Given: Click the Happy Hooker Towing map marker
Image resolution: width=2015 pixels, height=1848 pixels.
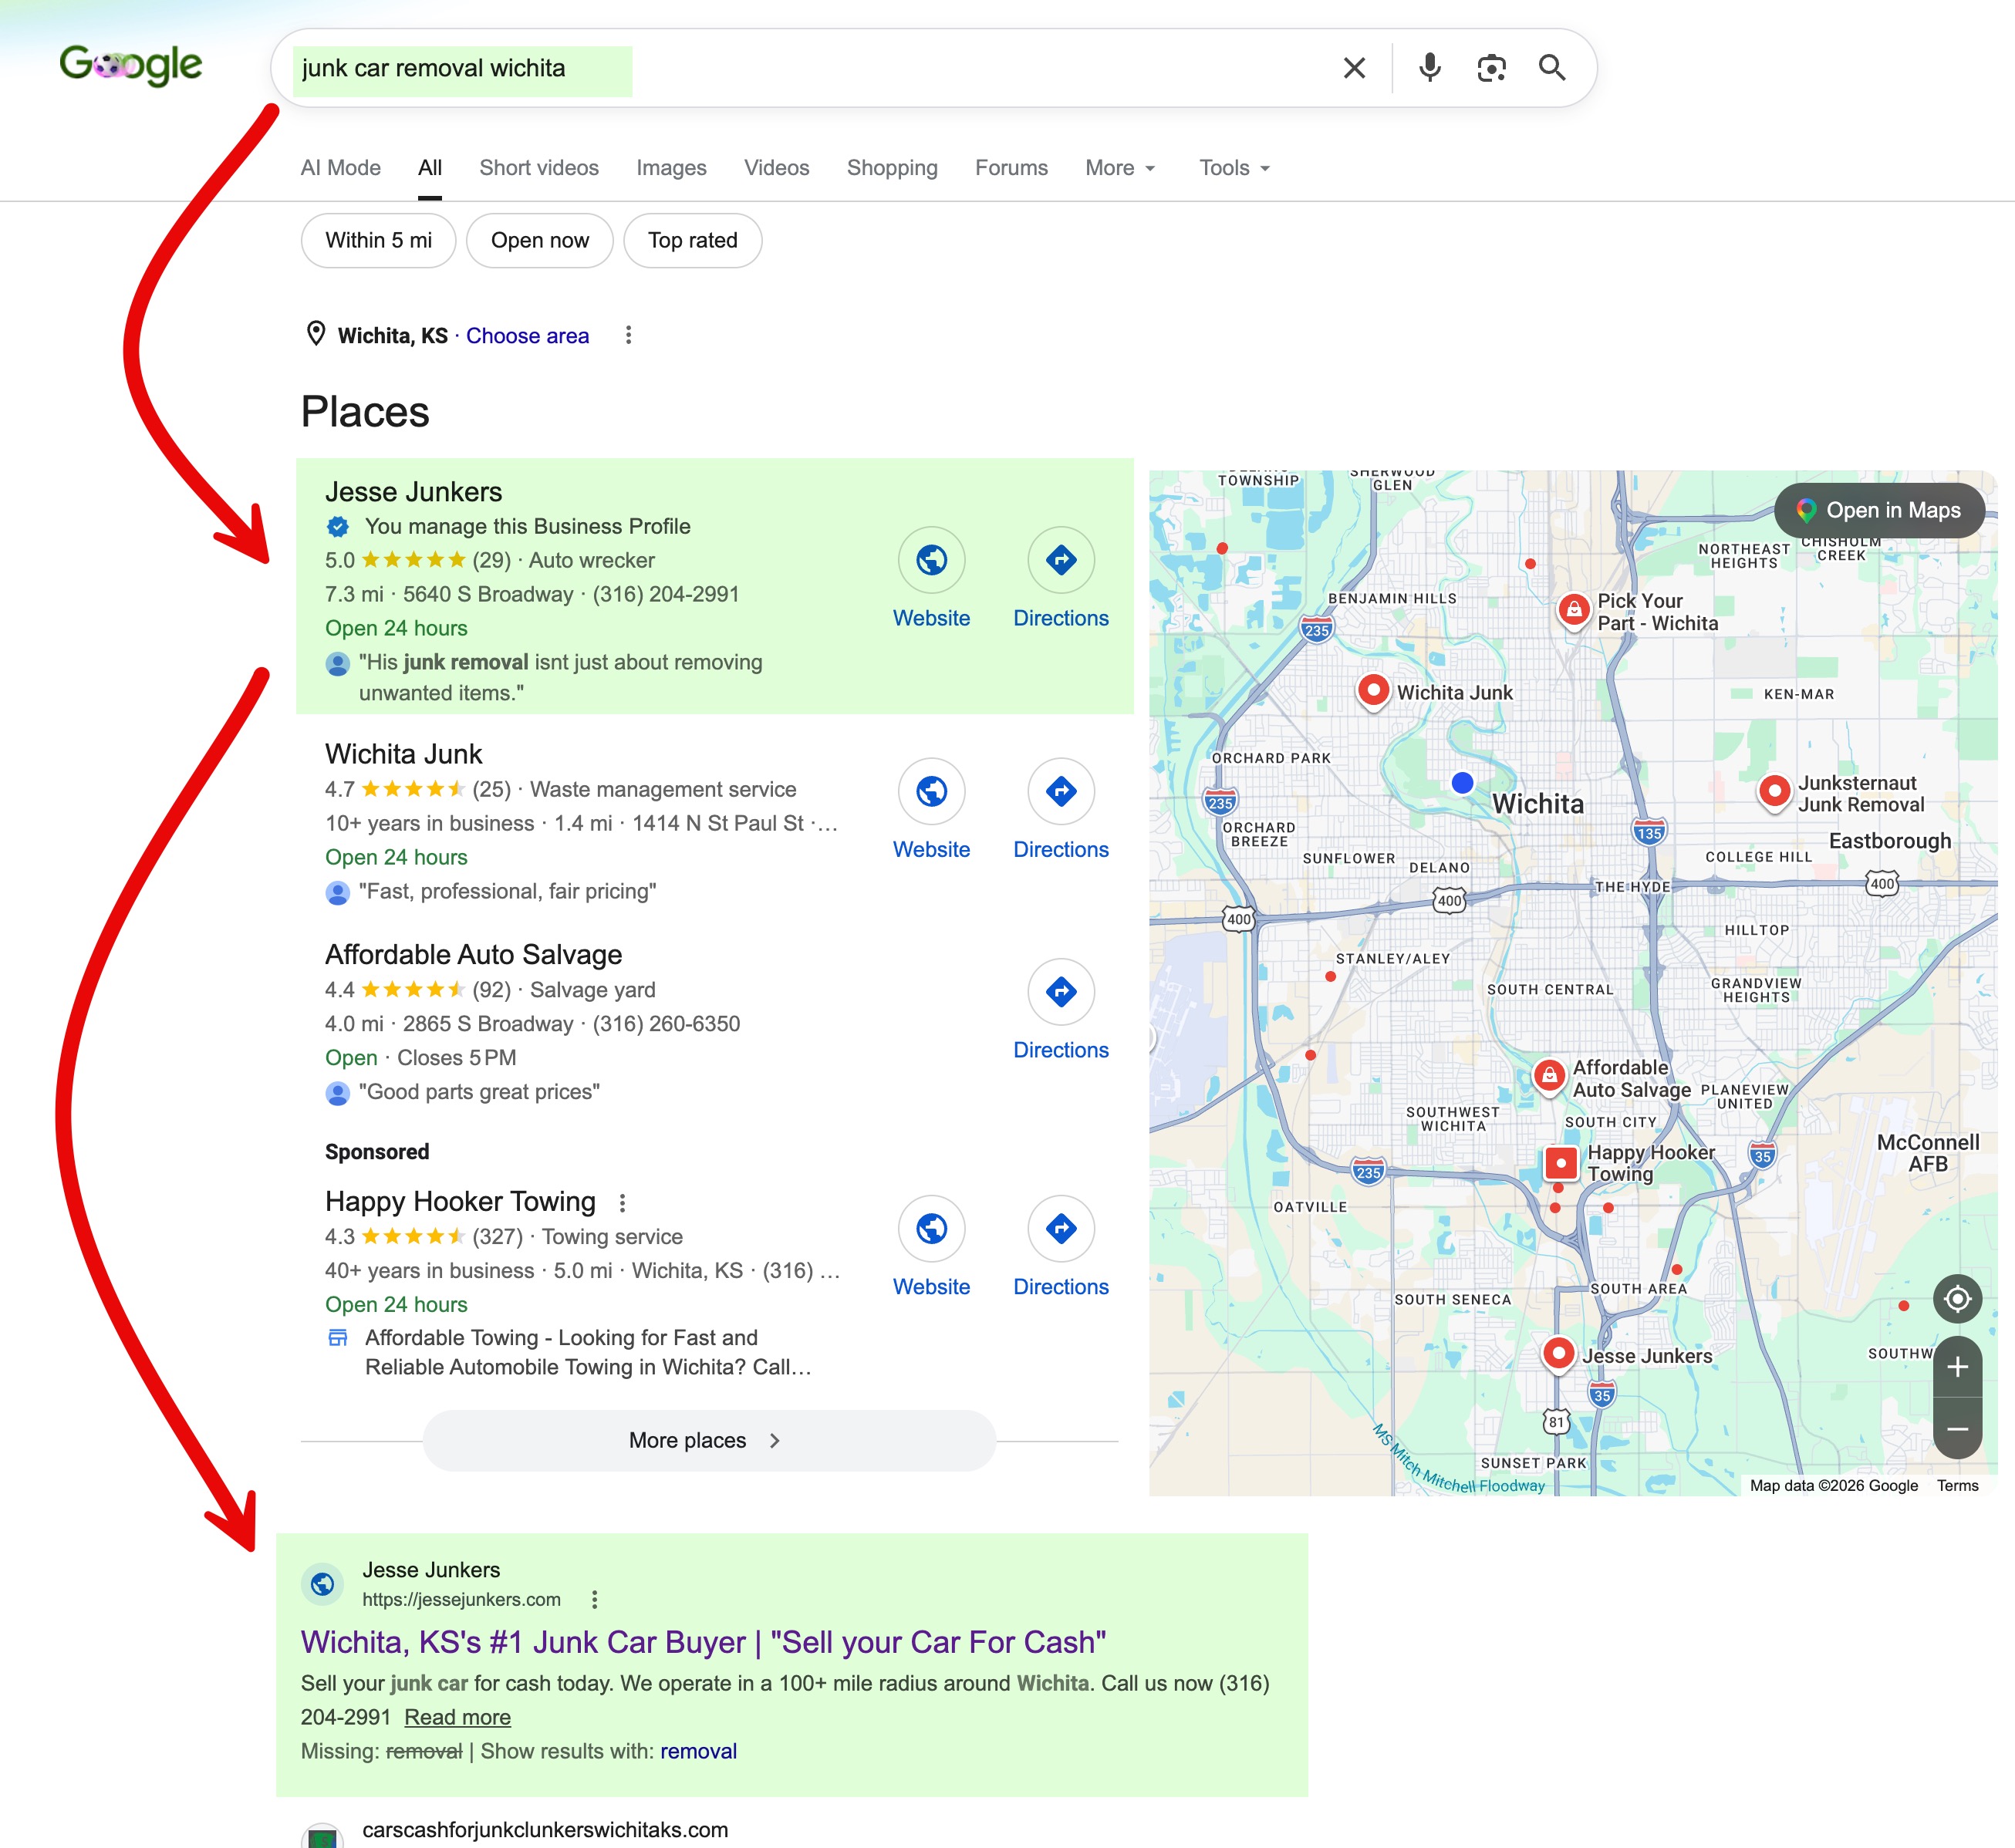Looking at the screenshot, I should [1560, 1163].
